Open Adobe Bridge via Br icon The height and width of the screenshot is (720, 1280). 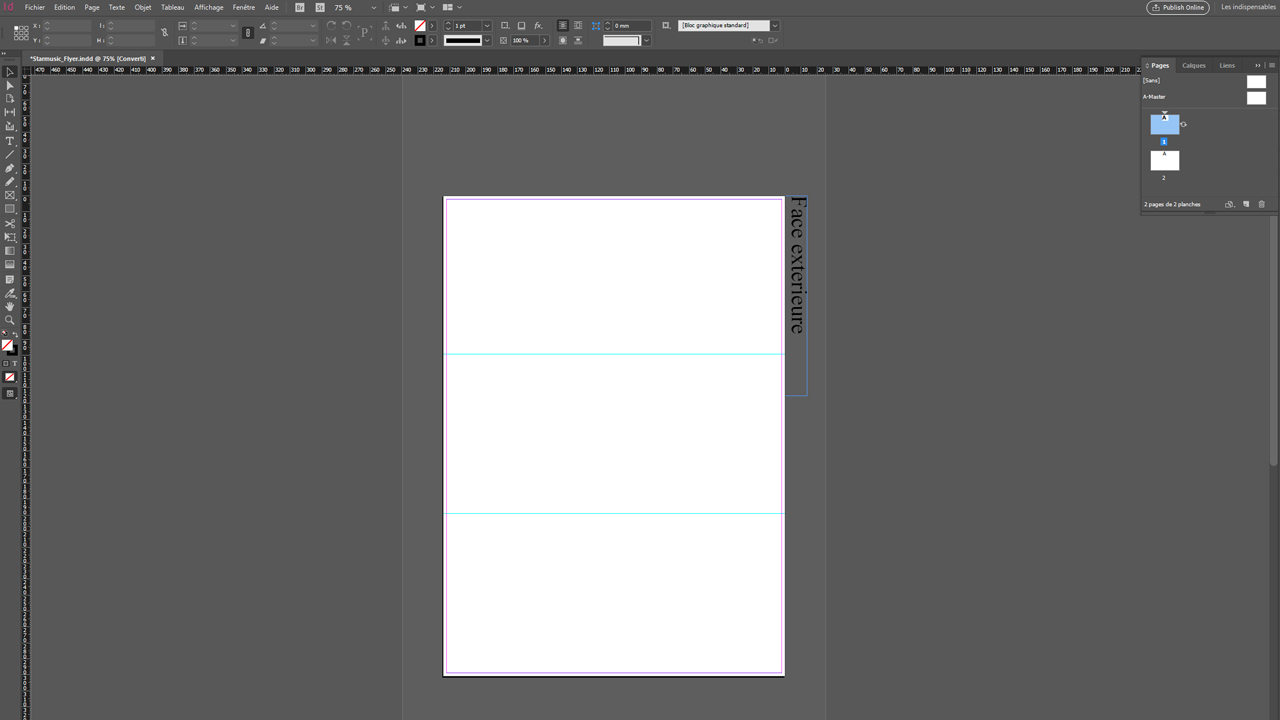click(x=299, y=7)
